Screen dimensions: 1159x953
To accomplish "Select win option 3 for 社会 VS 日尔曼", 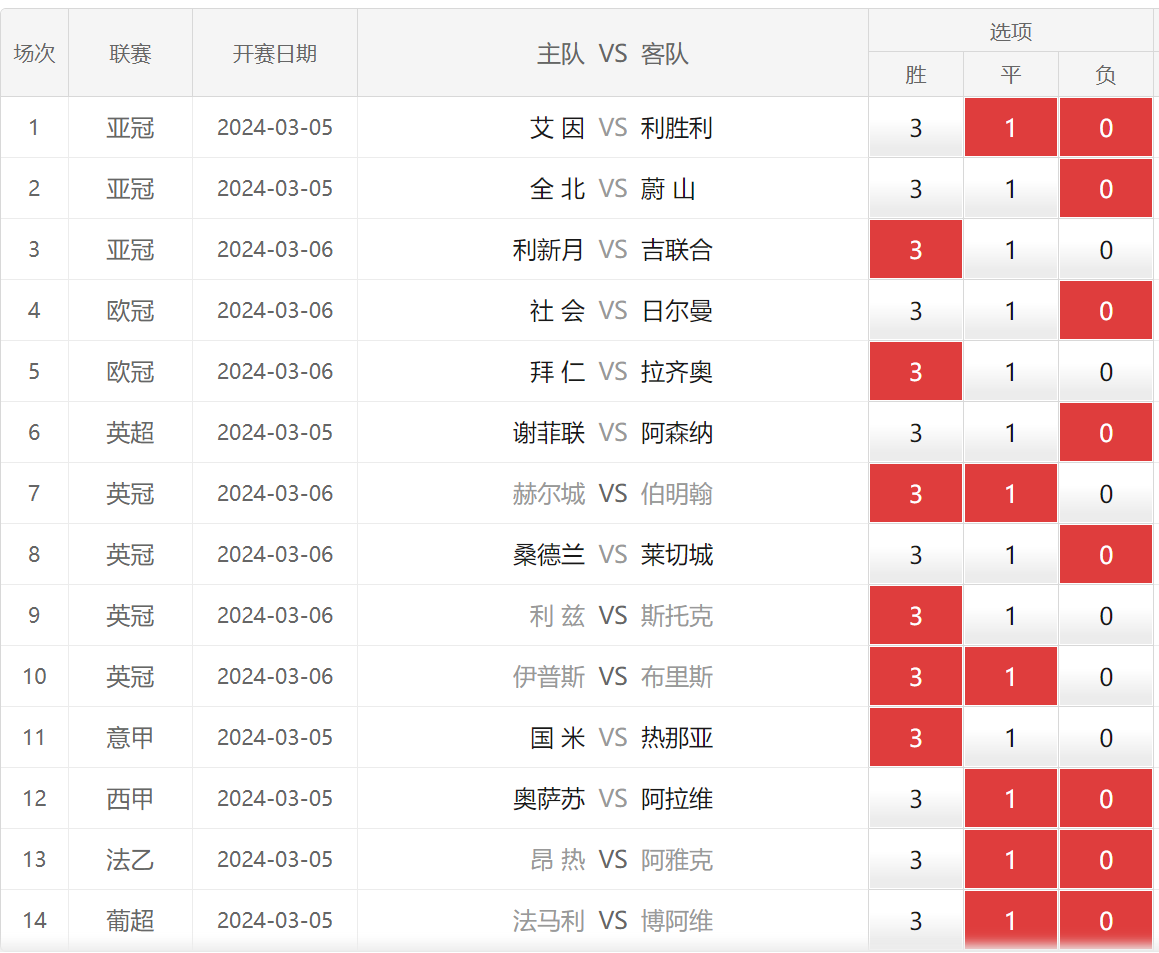I will coord(915,311).
